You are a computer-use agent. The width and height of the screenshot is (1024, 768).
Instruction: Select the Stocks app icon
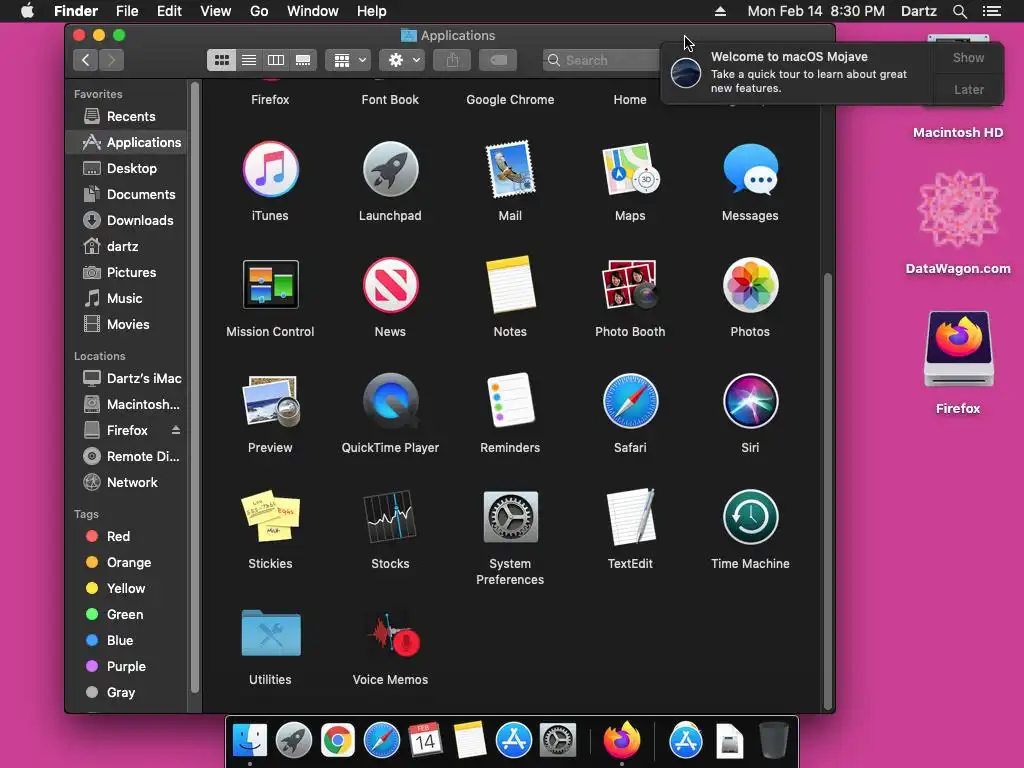391,517
